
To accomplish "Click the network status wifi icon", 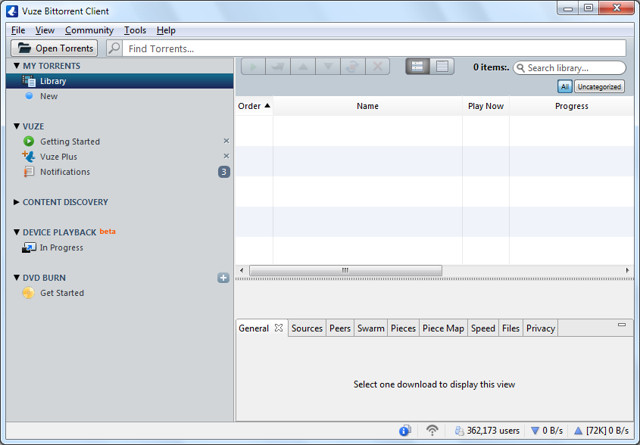I will pyautogui.click(x=432, y=431).
